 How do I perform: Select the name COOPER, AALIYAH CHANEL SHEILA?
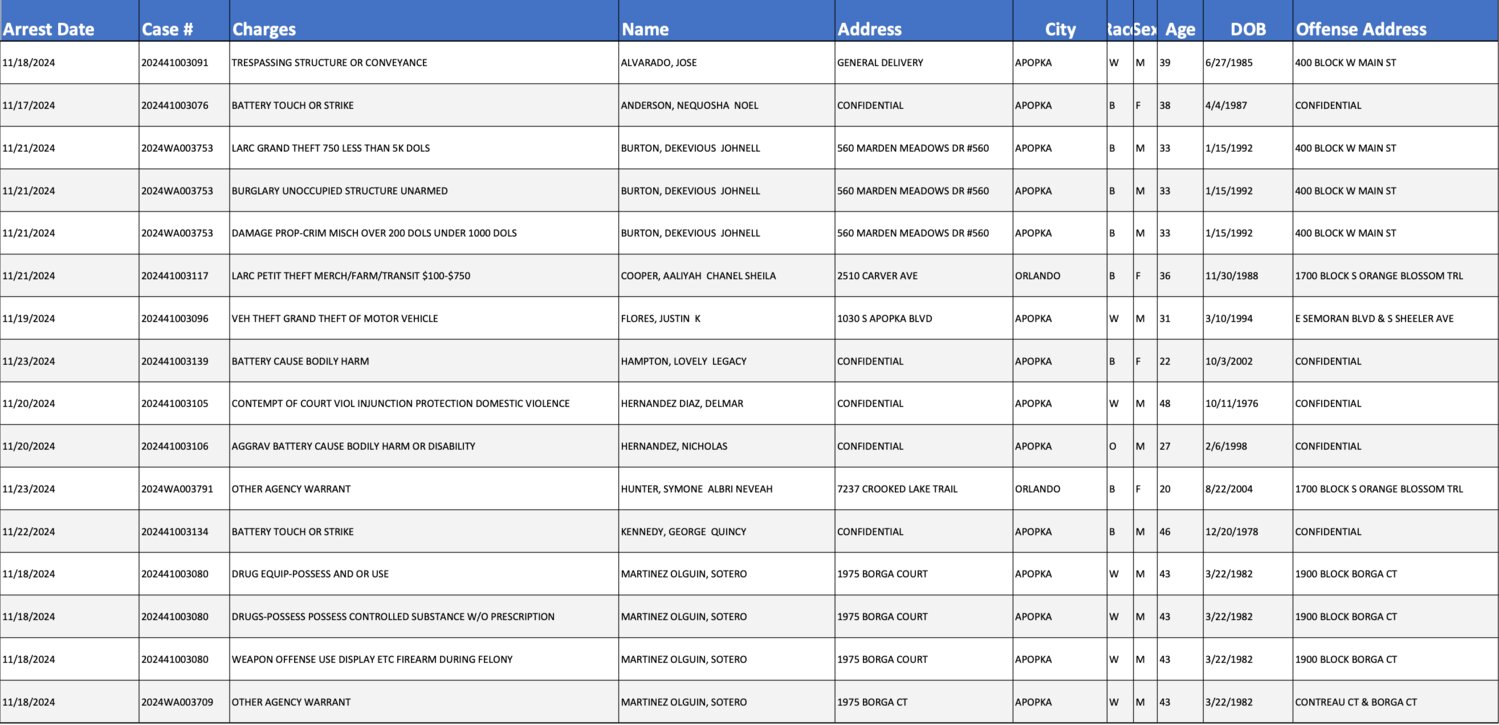[726, 276]
